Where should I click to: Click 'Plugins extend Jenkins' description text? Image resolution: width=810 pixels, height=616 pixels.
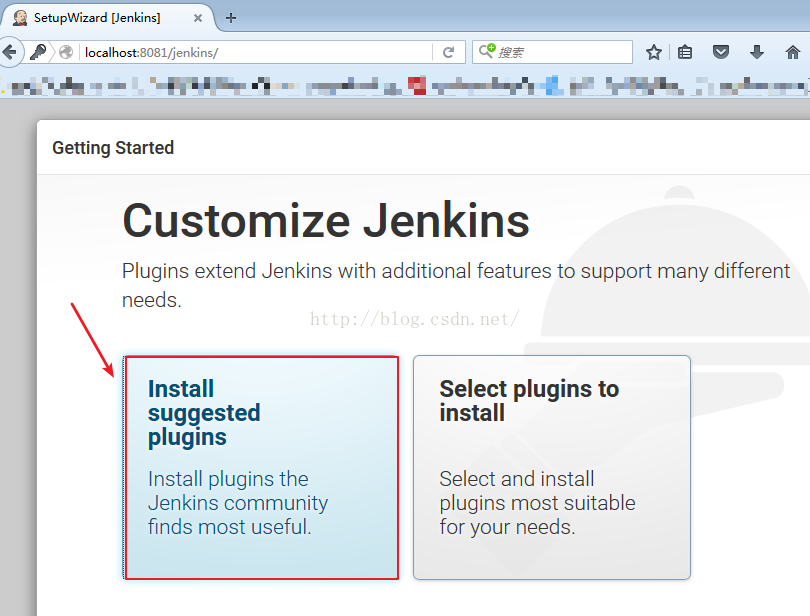pos(456,285)
